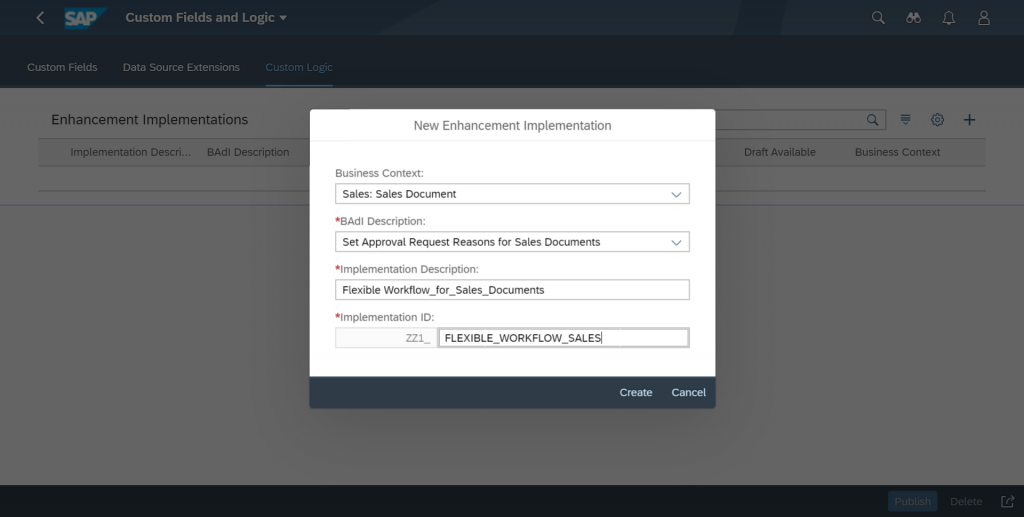Image resolution: width=1024 pixels, height=517 pixels.
Task: Click the Implementation Description input field
Action: [512, 290]
